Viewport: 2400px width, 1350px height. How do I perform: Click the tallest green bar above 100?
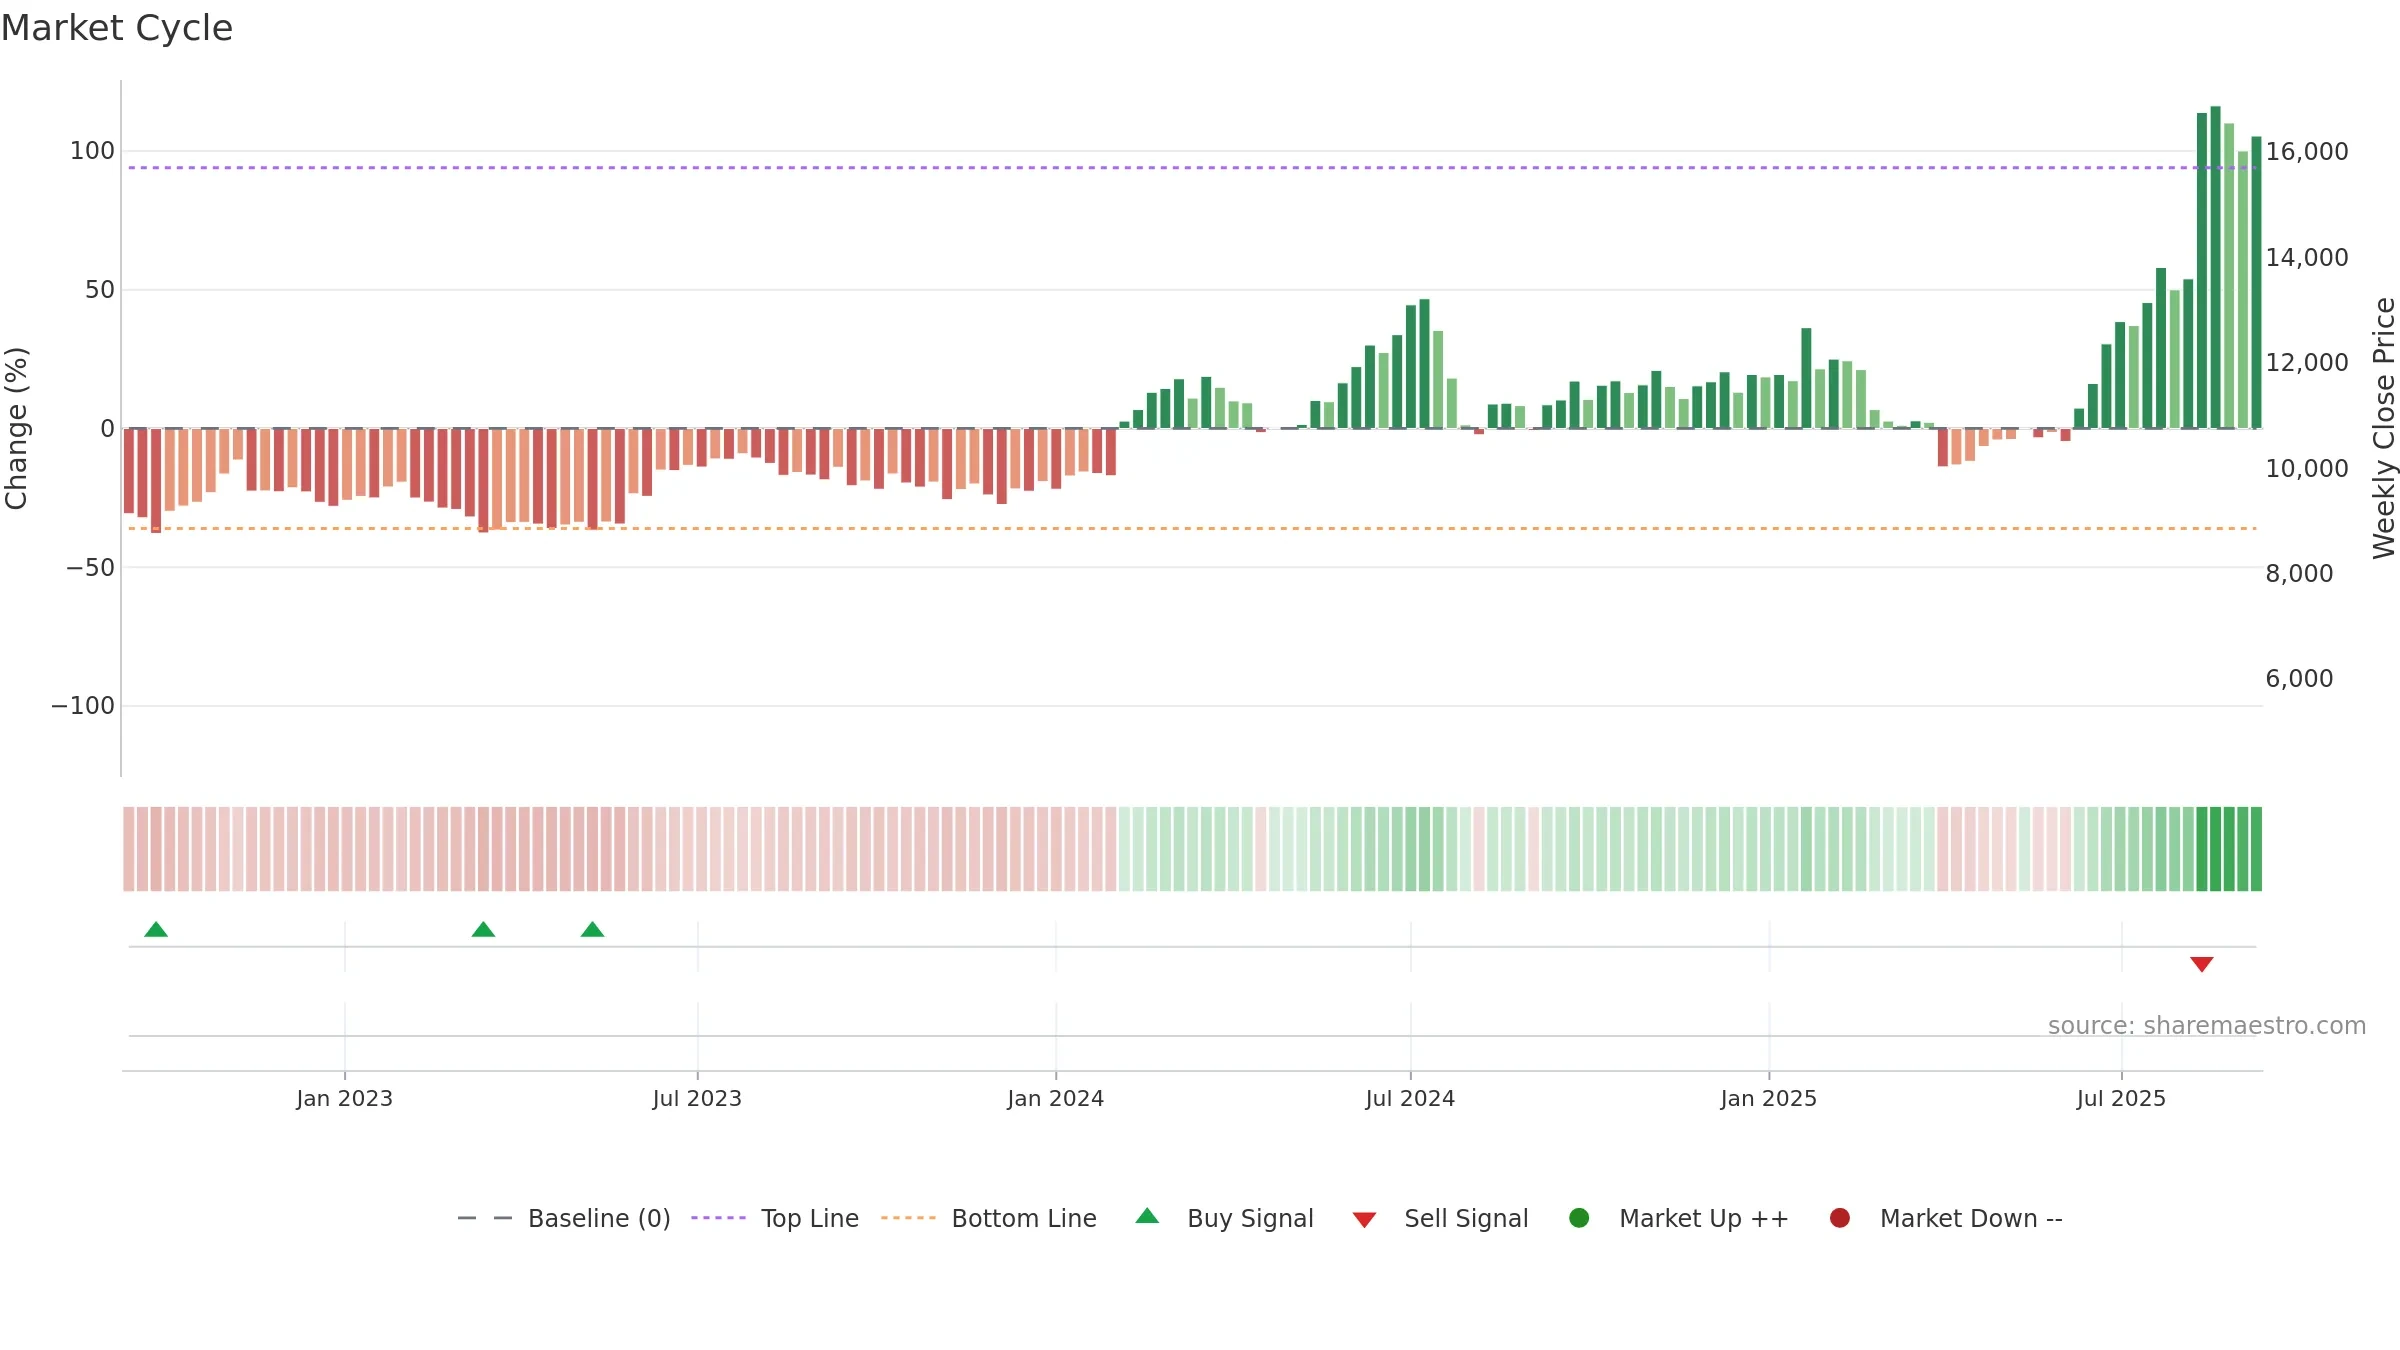click(2215, 267)
